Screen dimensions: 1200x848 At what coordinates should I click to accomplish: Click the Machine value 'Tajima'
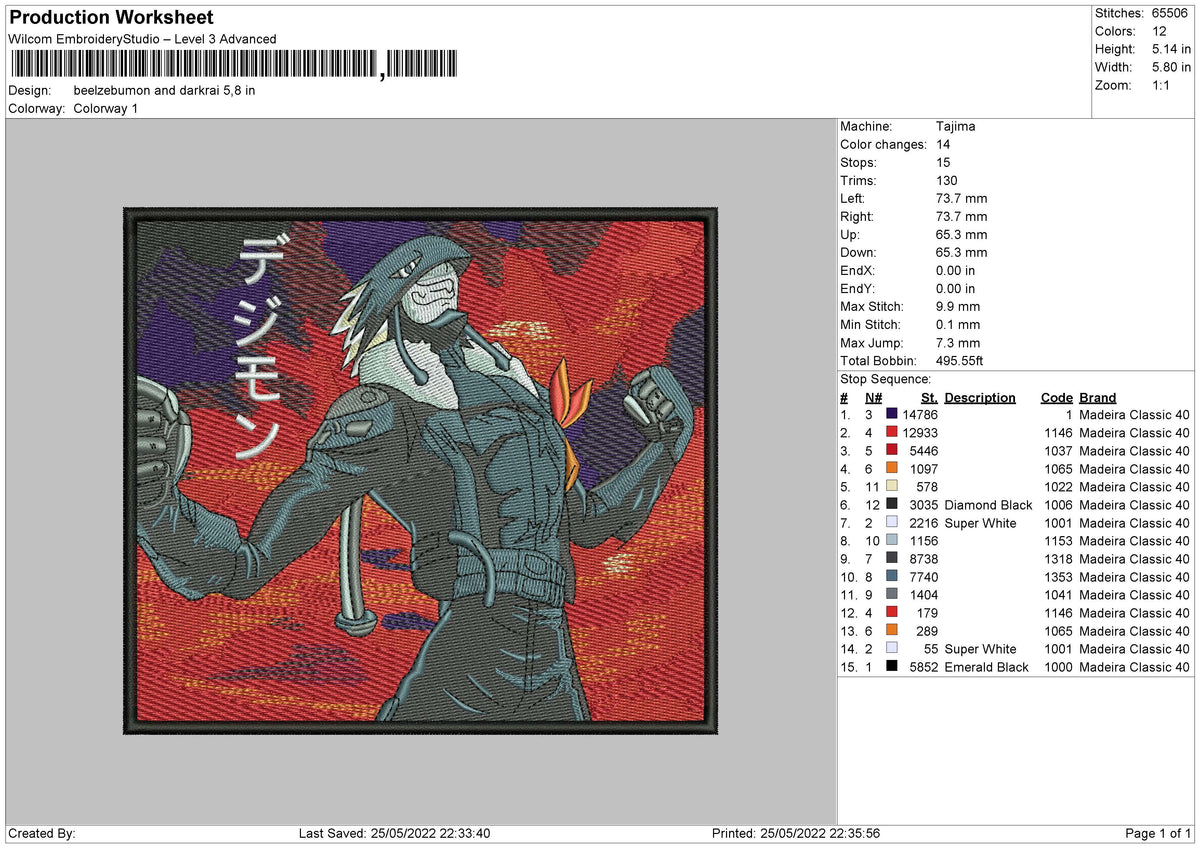[956, 126]
